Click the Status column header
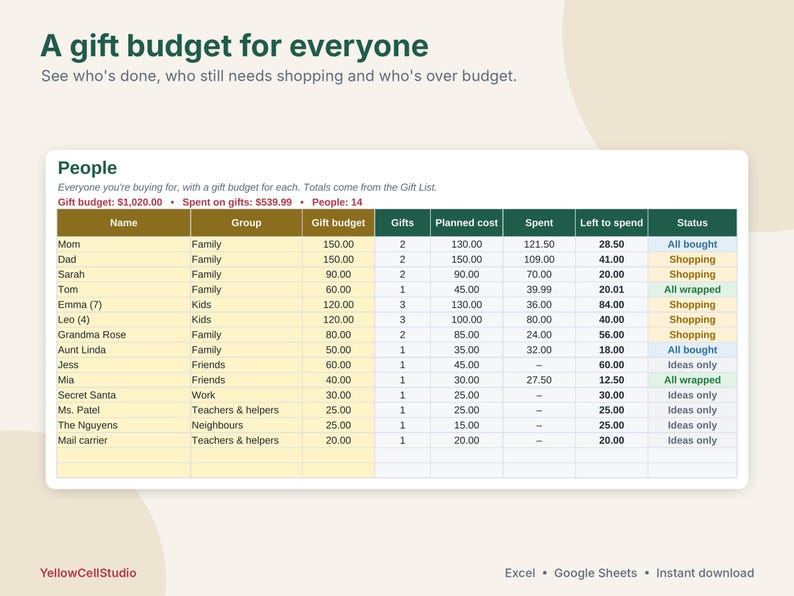 [692, 223]
